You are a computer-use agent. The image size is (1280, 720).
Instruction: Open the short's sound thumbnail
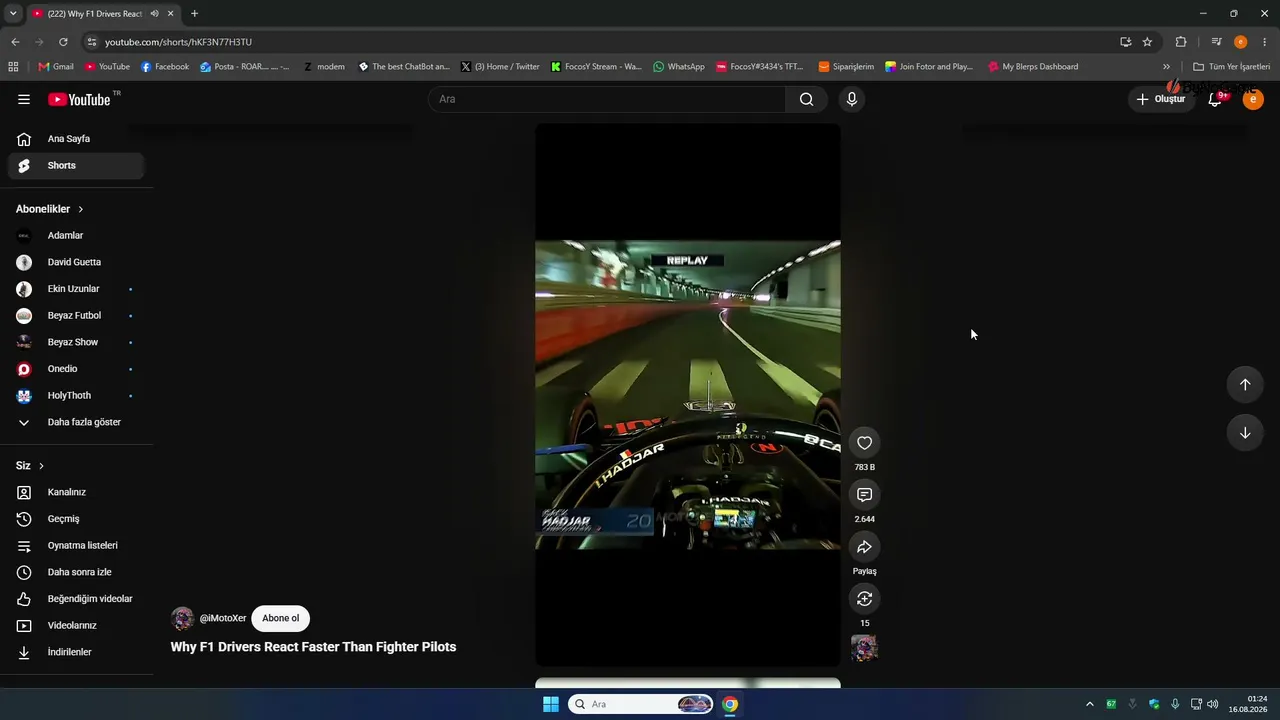coord(865,648)
